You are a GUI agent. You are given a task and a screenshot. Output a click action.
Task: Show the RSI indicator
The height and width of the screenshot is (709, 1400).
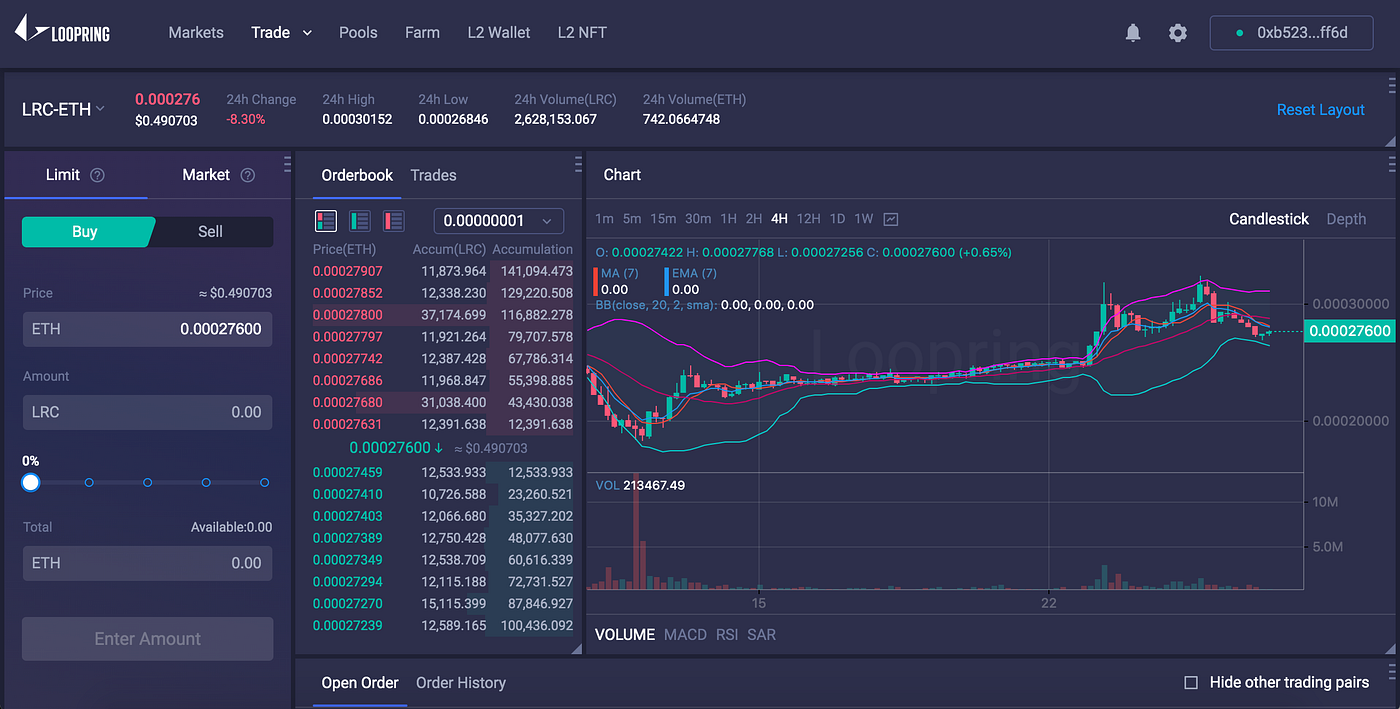[x=727, y=635]
